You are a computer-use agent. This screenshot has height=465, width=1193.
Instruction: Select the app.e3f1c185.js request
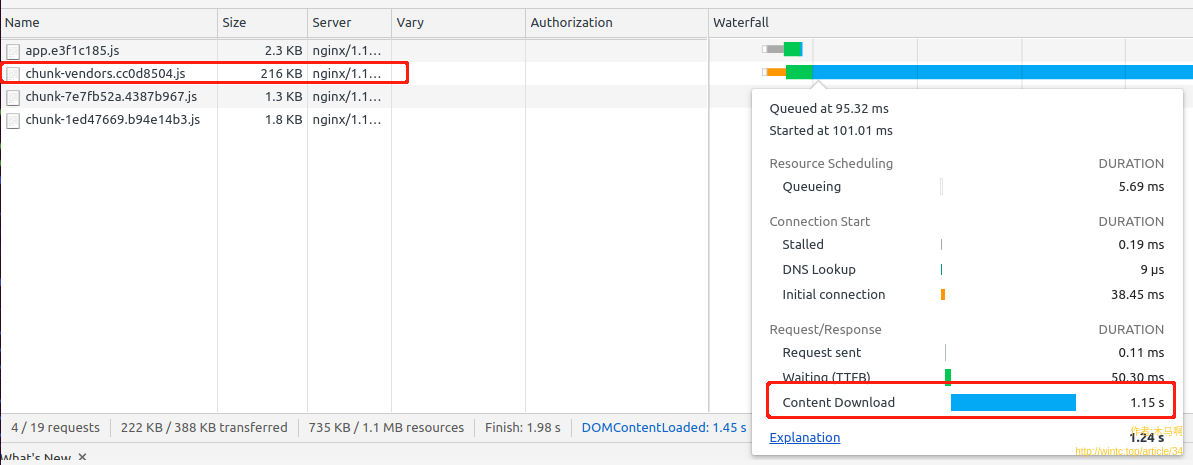72,51
